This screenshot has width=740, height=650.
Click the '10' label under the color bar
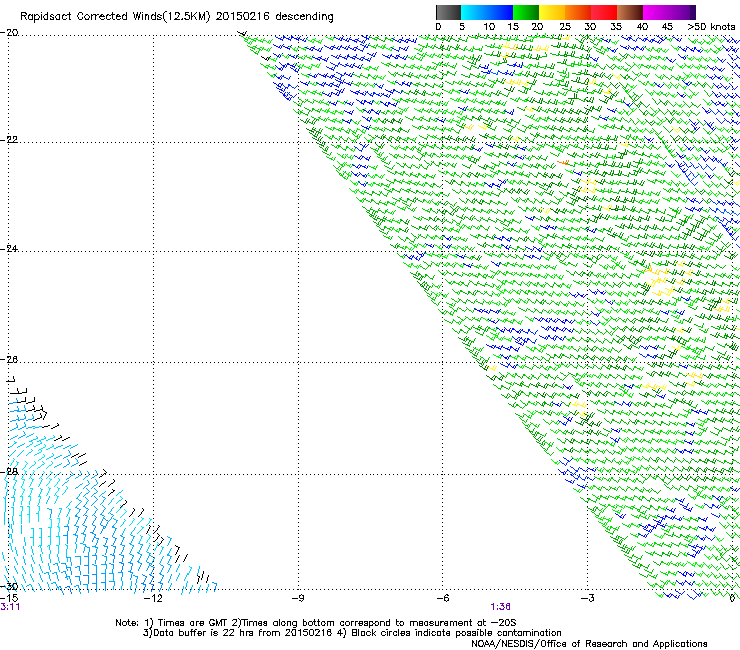tap(489, 27)
